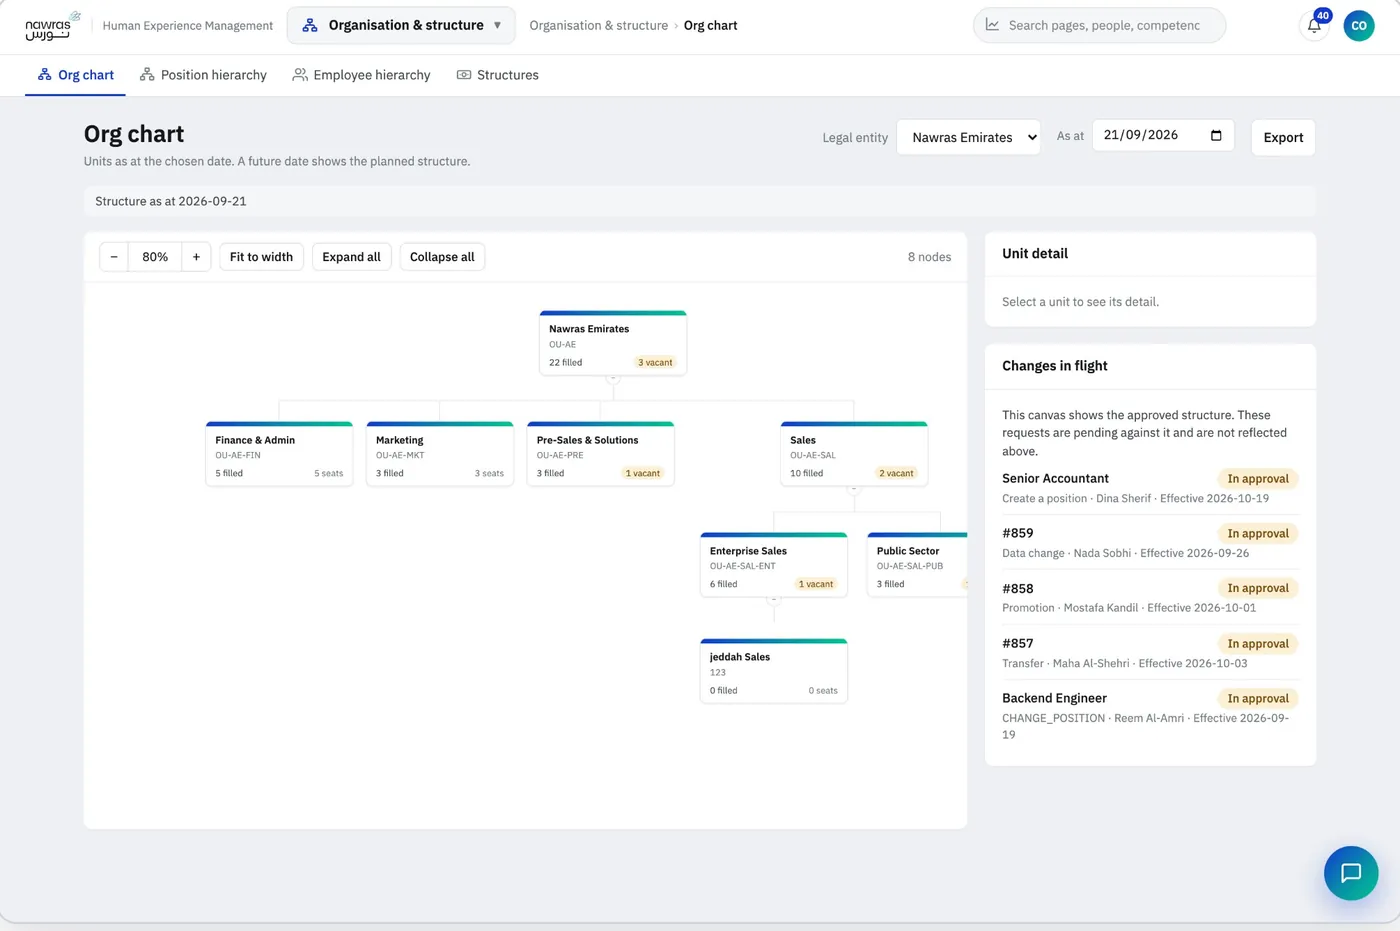Open the Structures tab
The height and width of the screenshot is (931, 1400).
[x=497, y=75]
